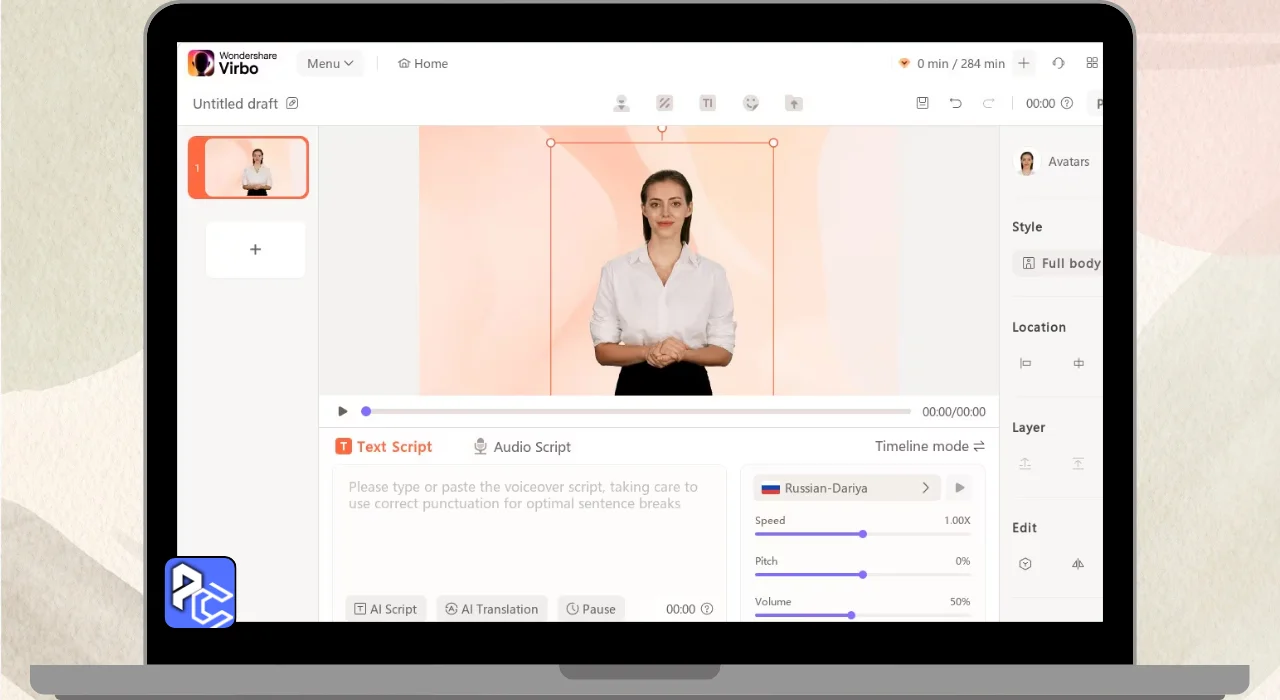Click the Wondershare Virbo logo
Image resolution: width=1280 pixels, height=700 pixels.
(233, 63)
